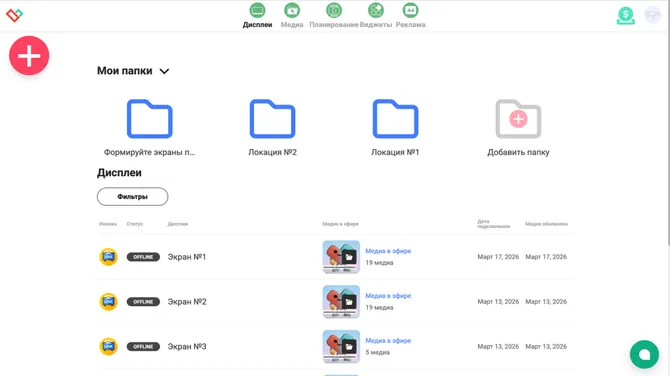Open the Планирование tab
This screenshot has width=670, height=376.
coord(334,15)
